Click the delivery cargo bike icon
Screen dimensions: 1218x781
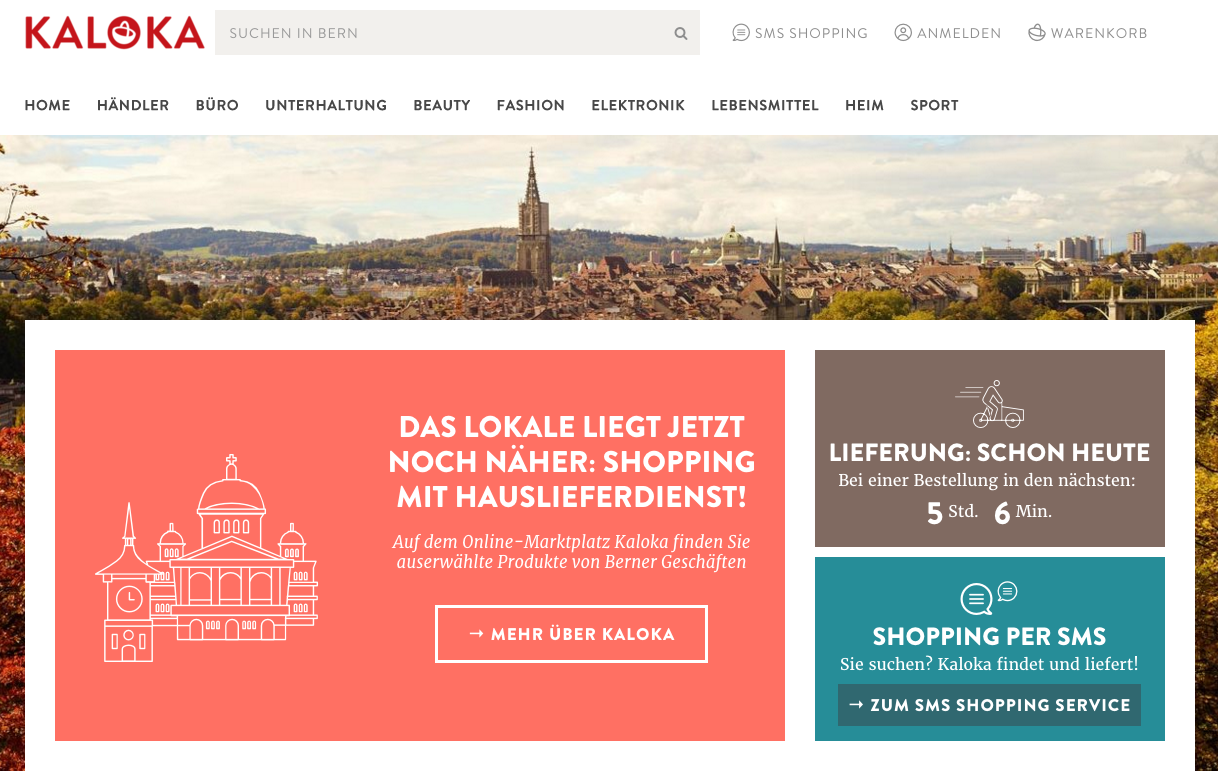click(x=990, y=404)
